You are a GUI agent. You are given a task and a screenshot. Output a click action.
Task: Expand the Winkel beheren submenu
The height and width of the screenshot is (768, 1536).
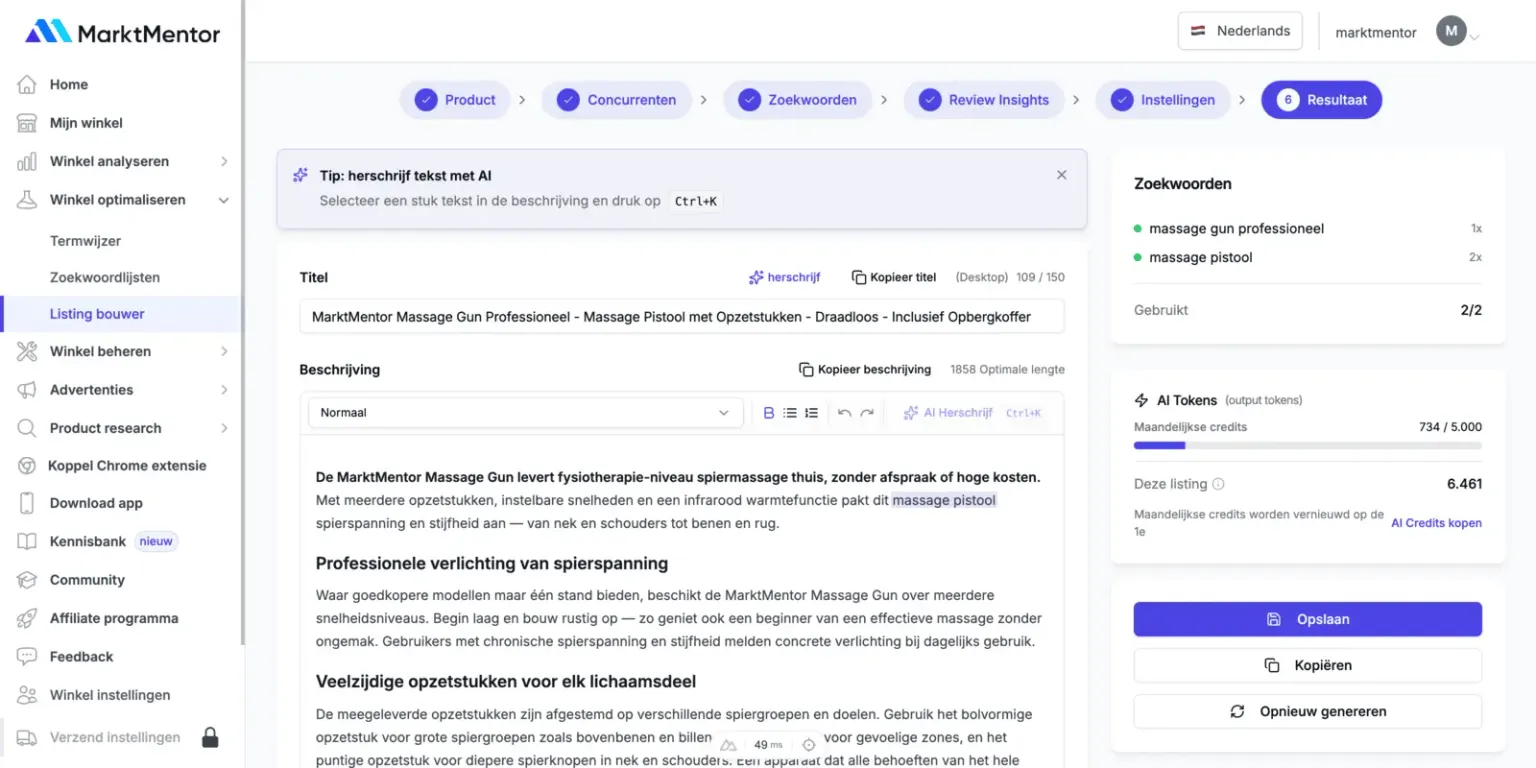[x=224, y=352]
